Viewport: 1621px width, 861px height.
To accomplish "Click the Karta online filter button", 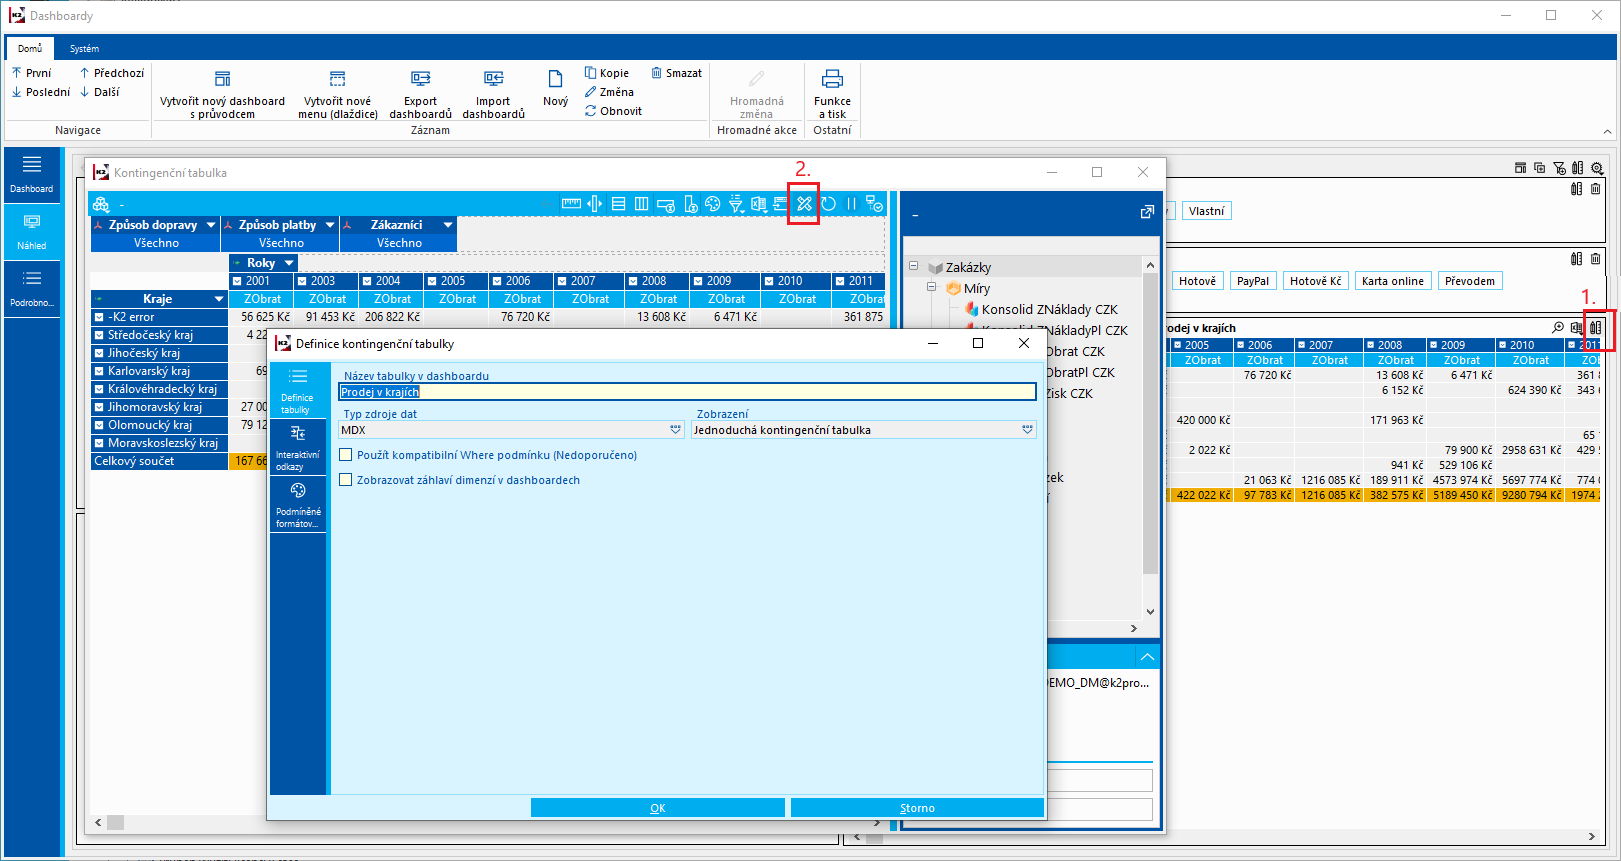I will [x=1393, y=281].
